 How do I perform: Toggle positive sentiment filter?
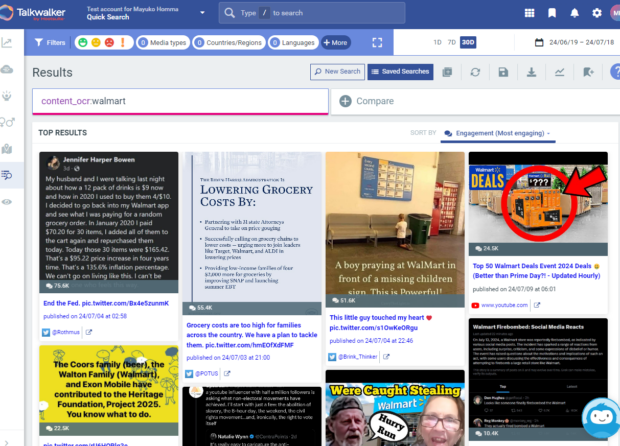tap(83, 42)
